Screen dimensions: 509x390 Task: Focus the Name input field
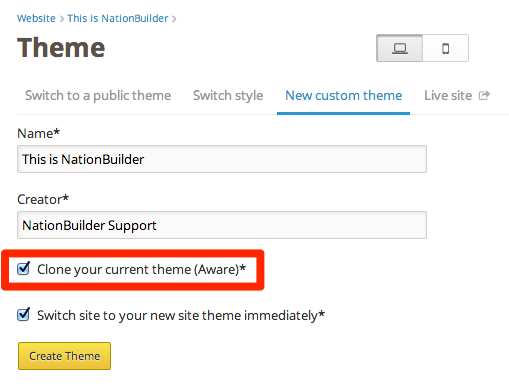[222, 159]
